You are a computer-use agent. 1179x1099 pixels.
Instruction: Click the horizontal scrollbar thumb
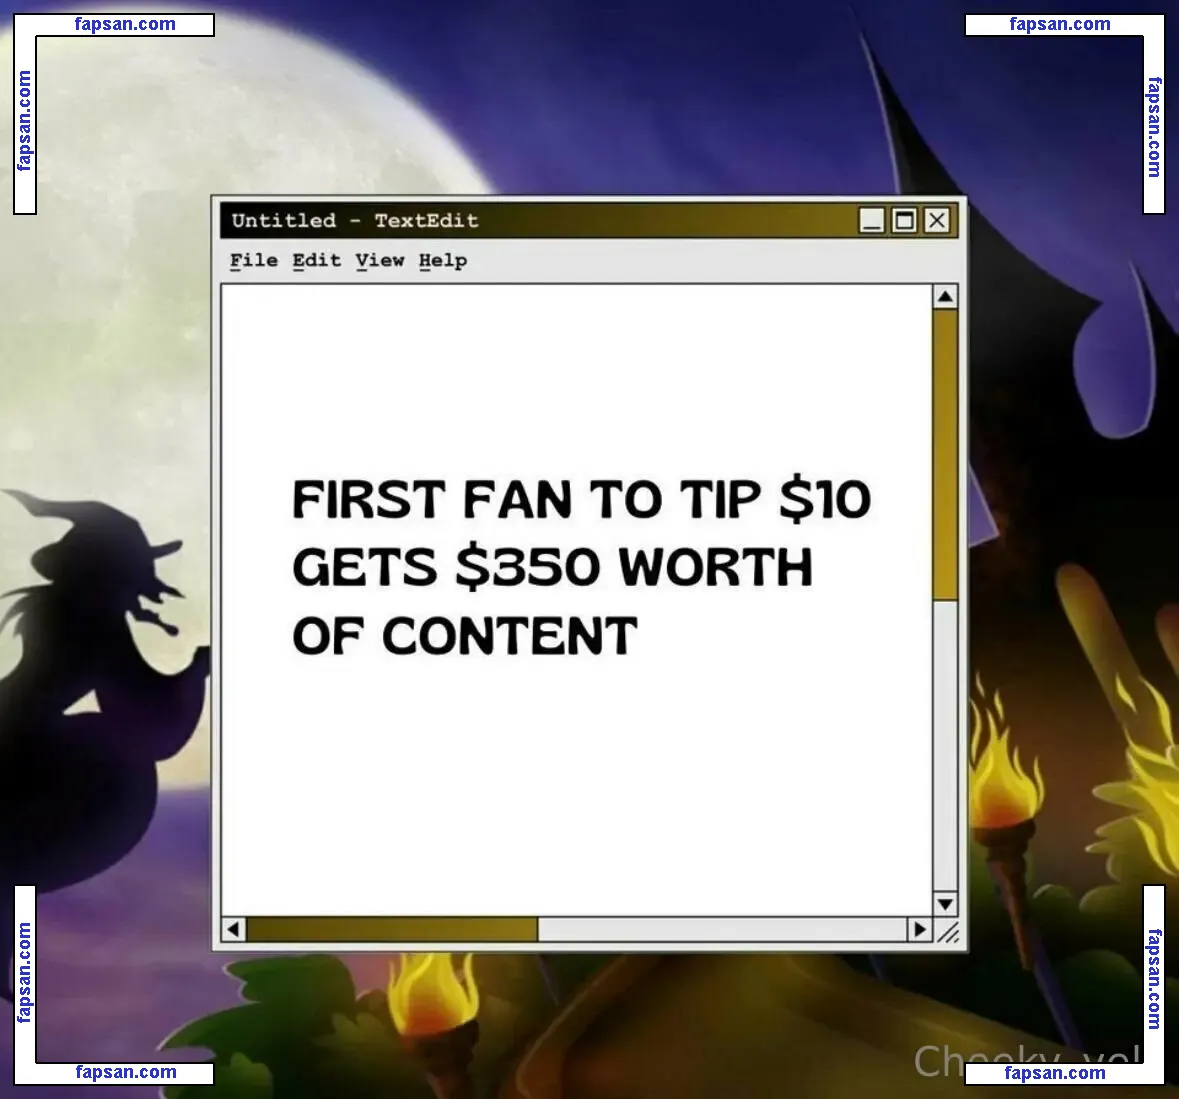[x=392, y=930]
